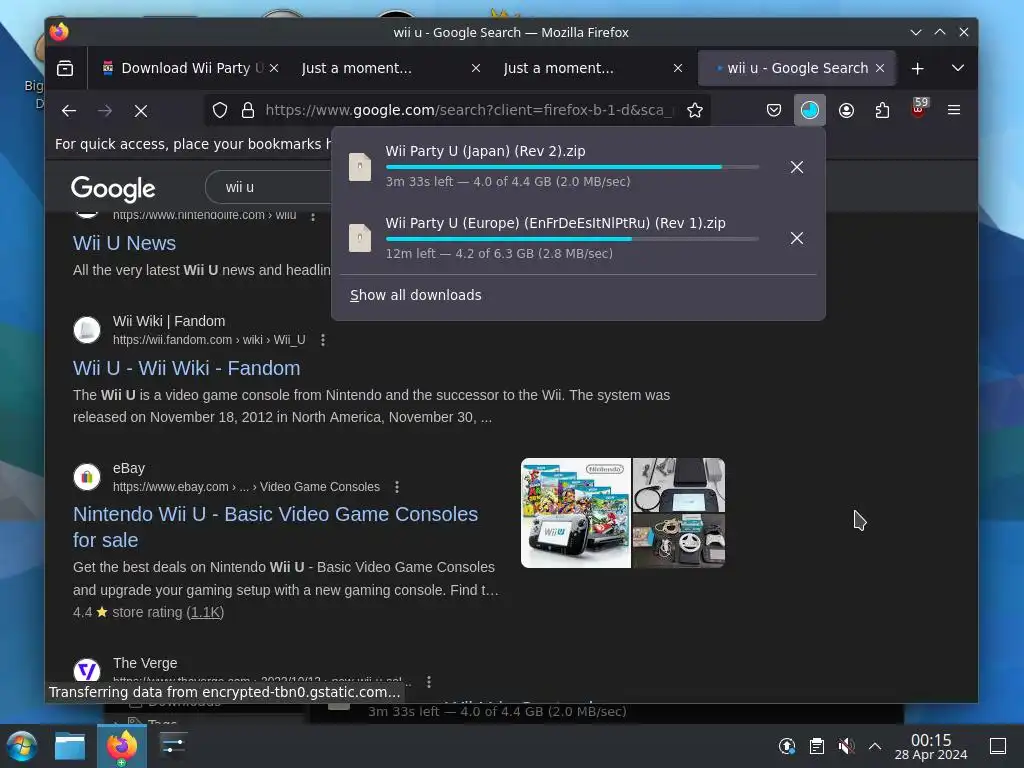Open more options for The Verge result
1024x768 pixels.
tap(429, 682)
